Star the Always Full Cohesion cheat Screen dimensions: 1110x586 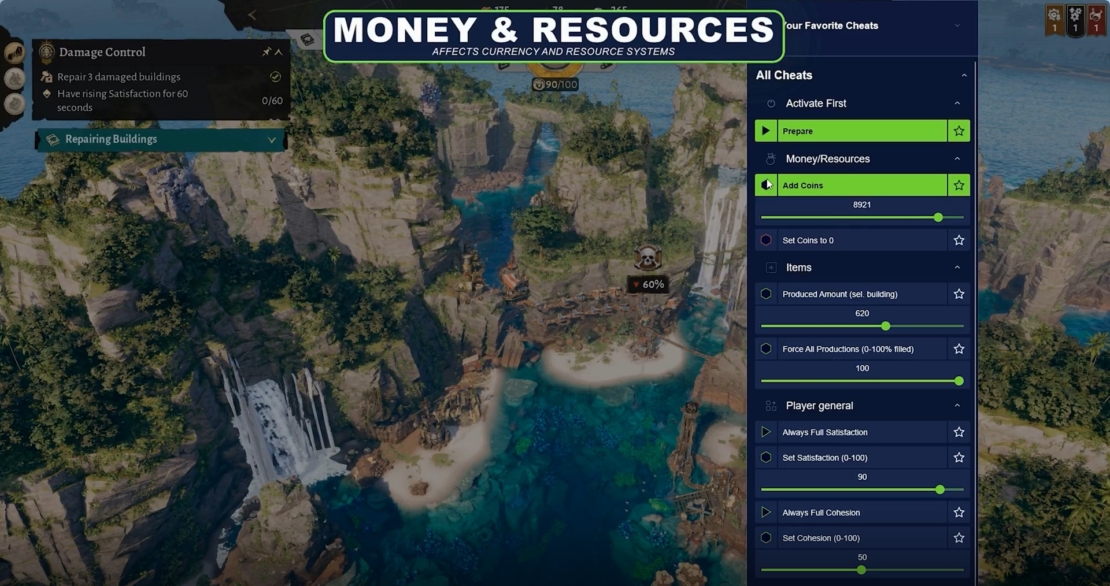959,512
